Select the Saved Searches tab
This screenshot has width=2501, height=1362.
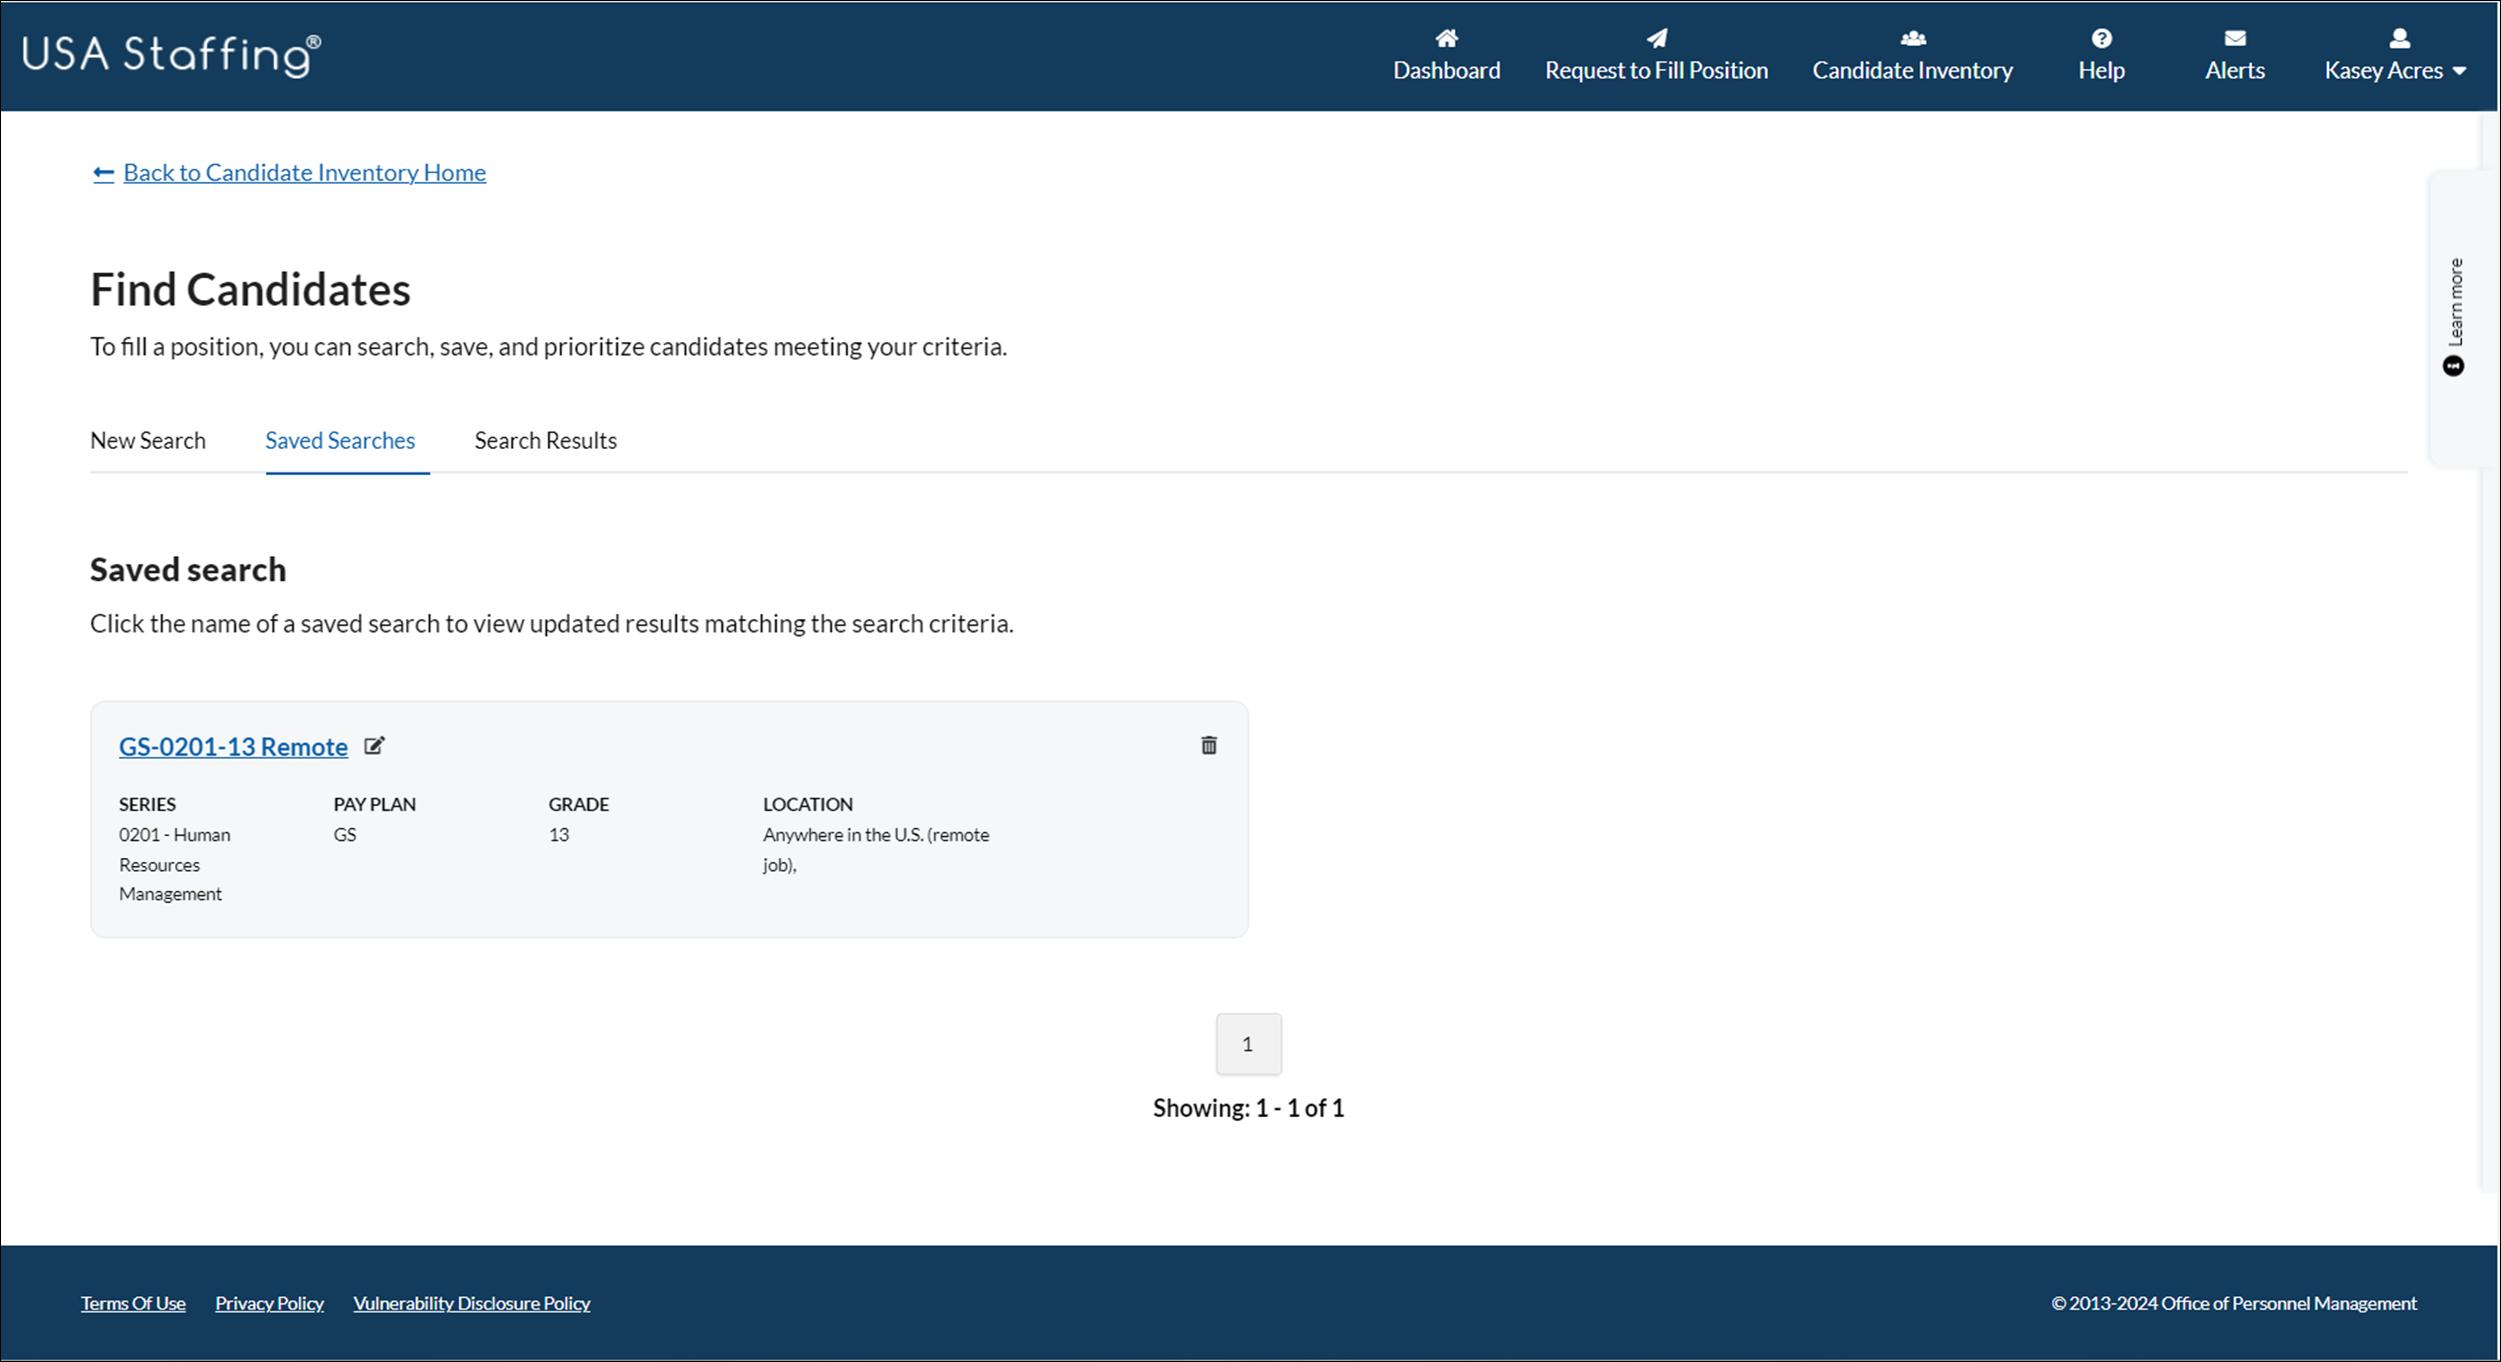[x=340, y=440]
